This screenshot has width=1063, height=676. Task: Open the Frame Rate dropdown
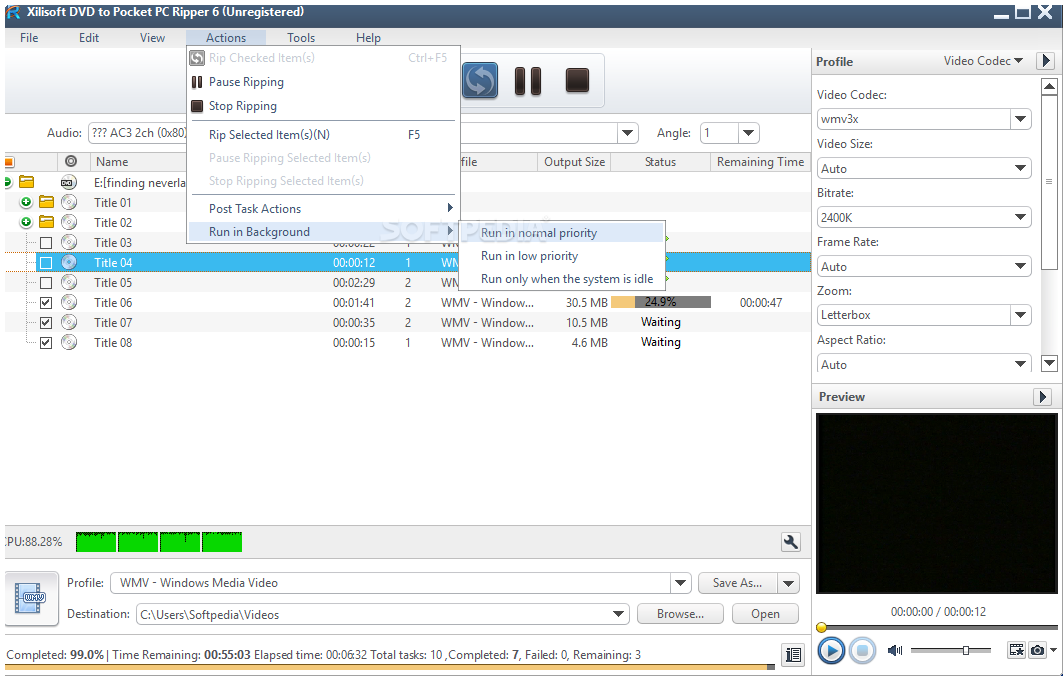[1020, 266]
